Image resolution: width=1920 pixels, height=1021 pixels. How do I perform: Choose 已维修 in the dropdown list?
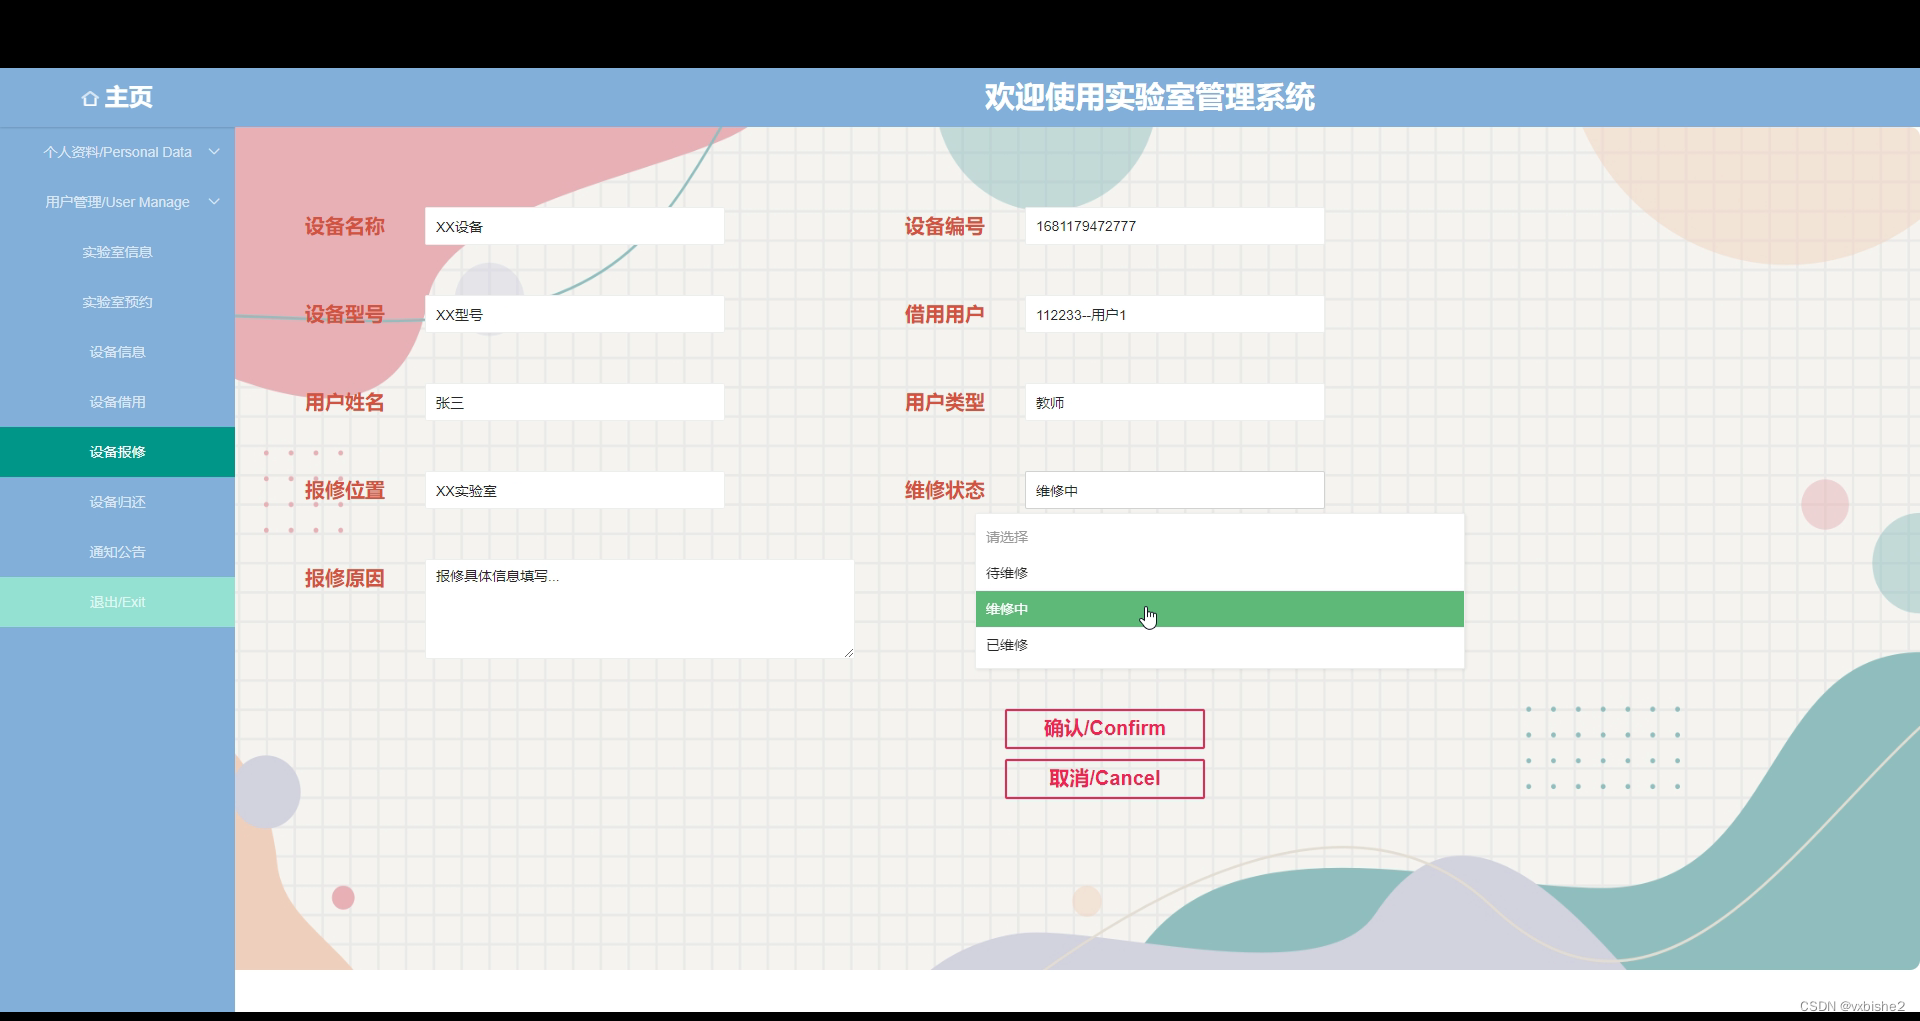pyautogui.click(x=1220, y=645)
